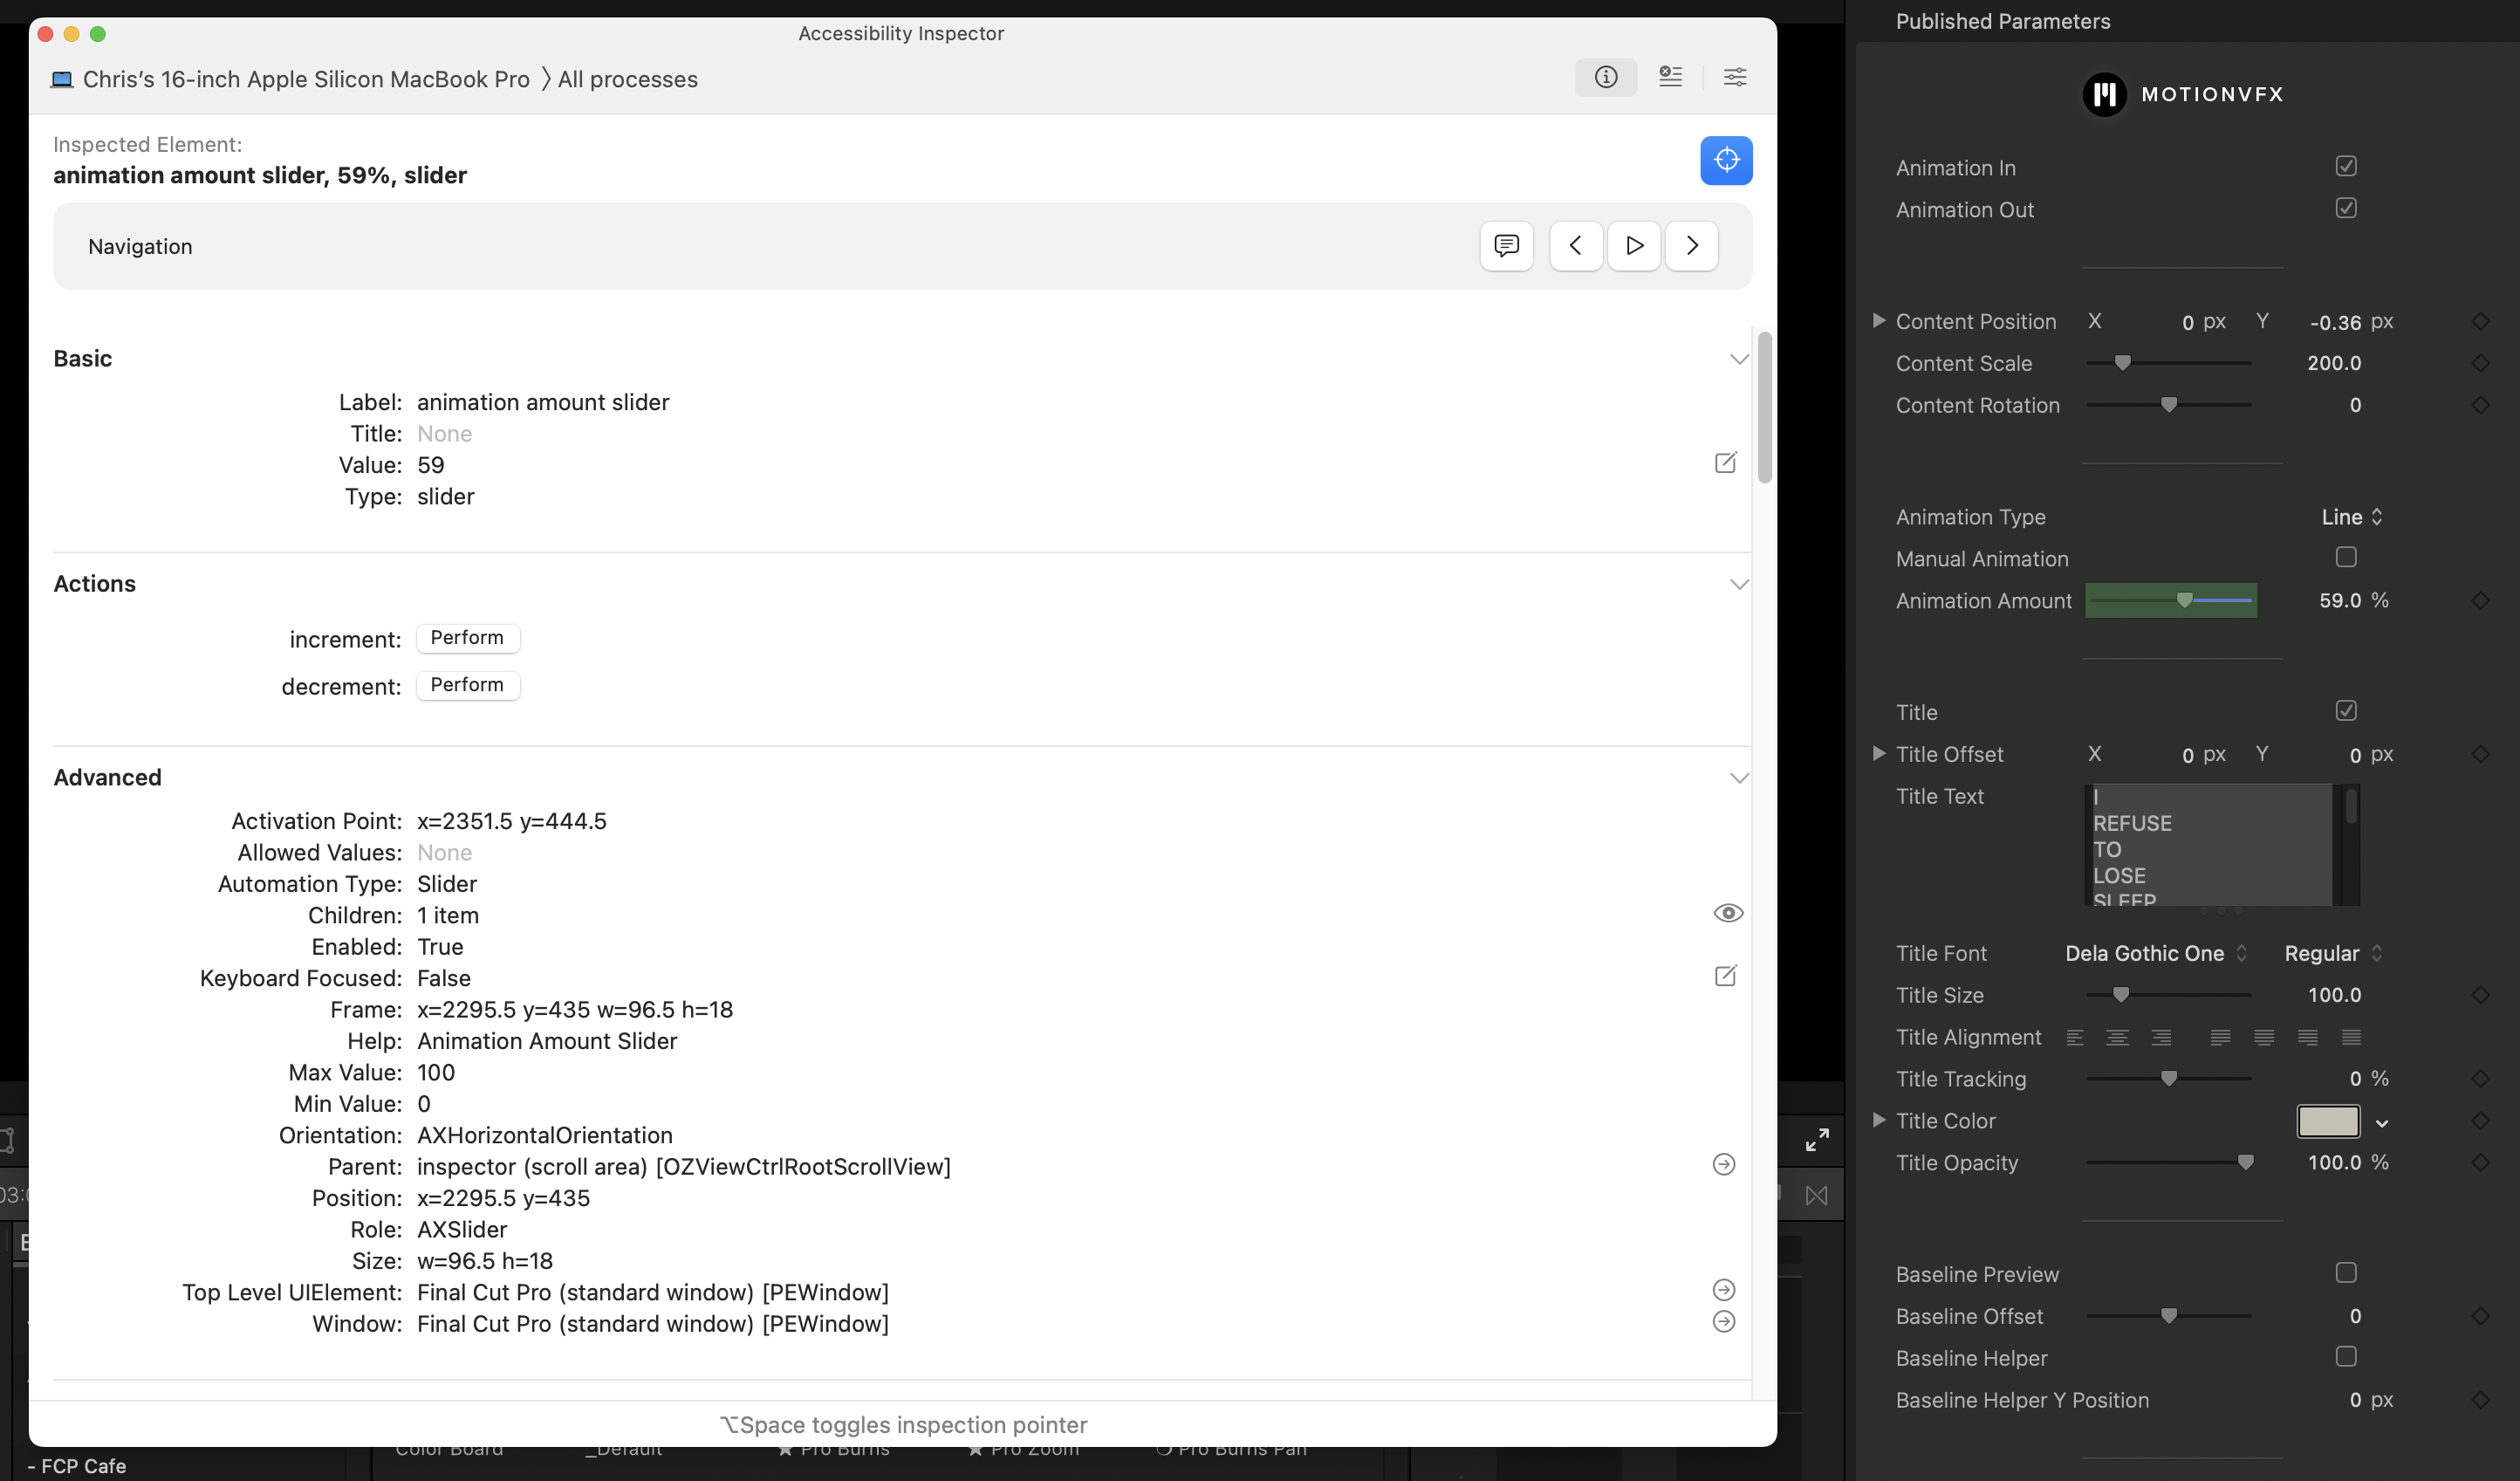Set Title Alignment to left
Image resolution: width=2520 pixels, height=1481 pixels.
[2075, 1037]
